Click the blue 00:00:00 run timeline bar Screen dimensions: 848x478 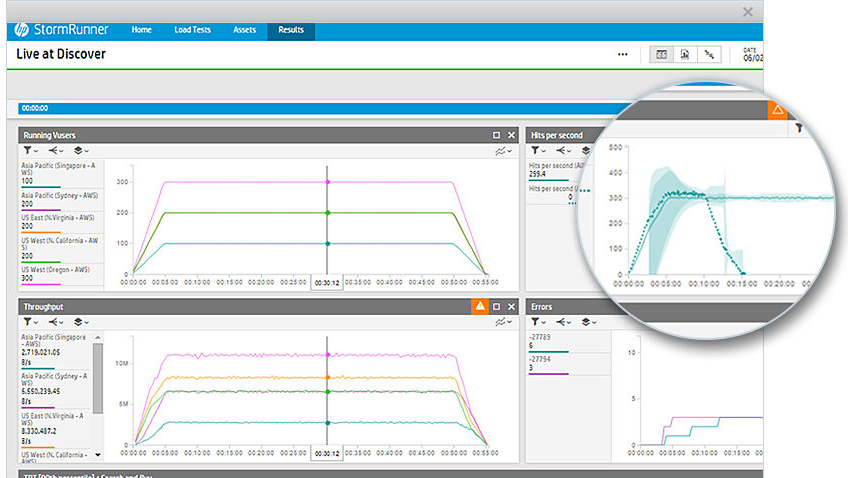tap(324, 108)
